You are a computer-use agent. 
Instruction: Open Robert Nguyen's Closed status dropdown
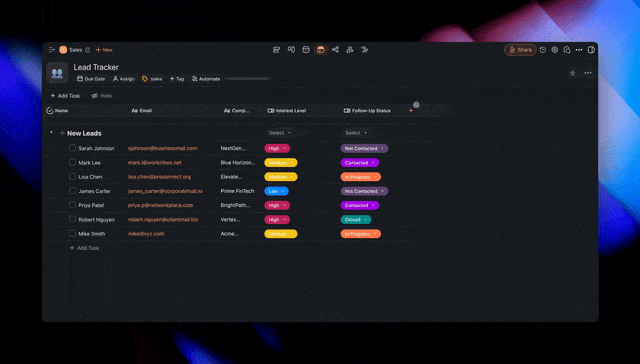pos(356,220)
